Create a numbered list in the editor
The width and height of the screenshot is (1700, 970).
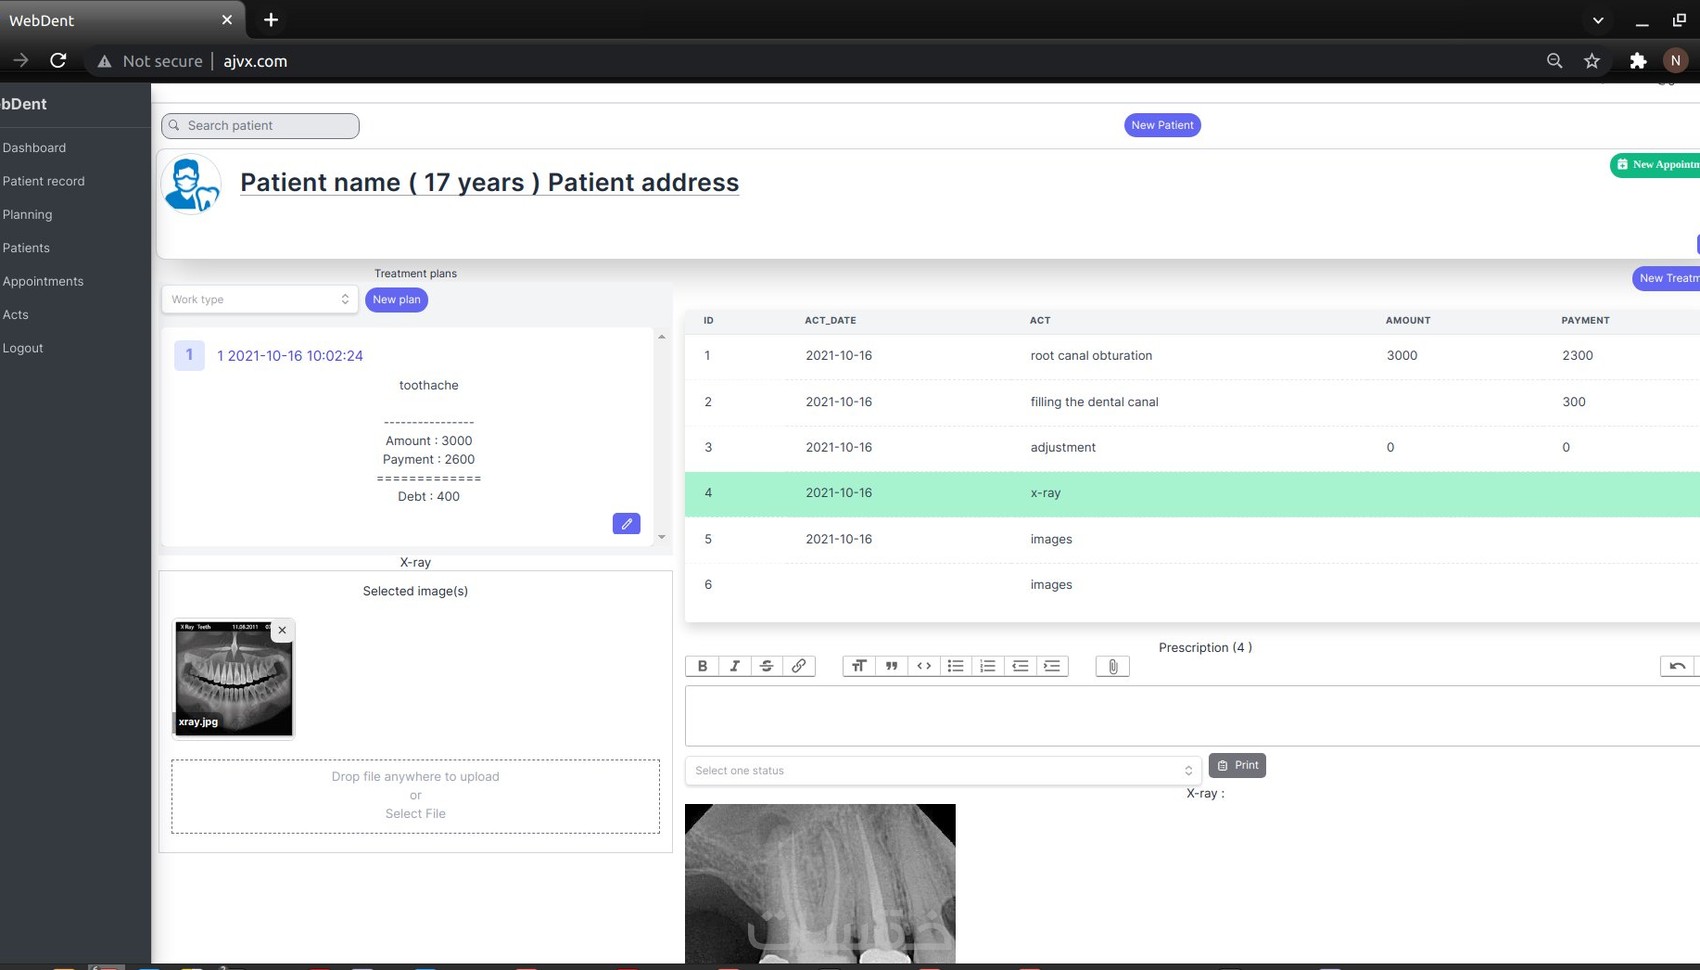pyautogui.click(x=988, y=665)
